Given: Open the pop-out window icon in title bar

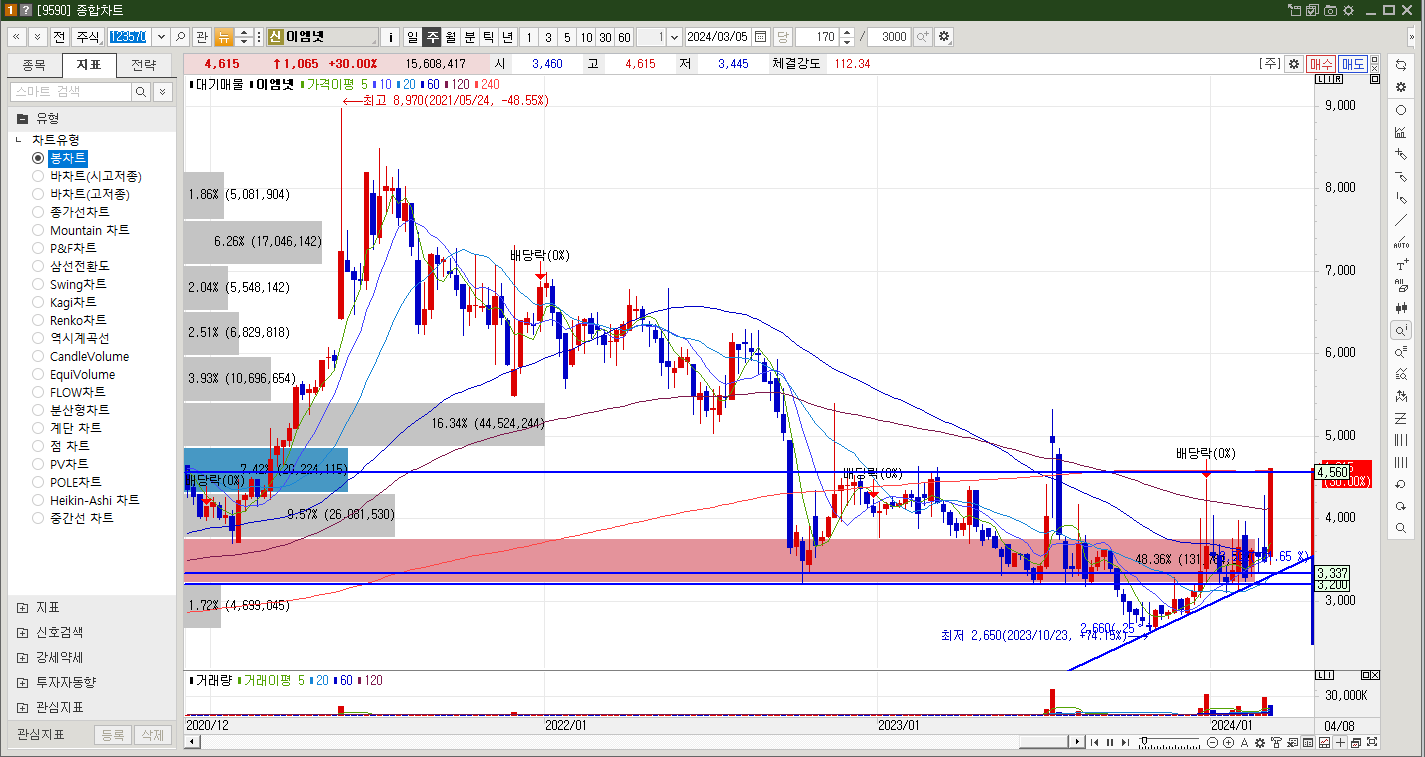Looking at the screenshot, I should 1294,10.
